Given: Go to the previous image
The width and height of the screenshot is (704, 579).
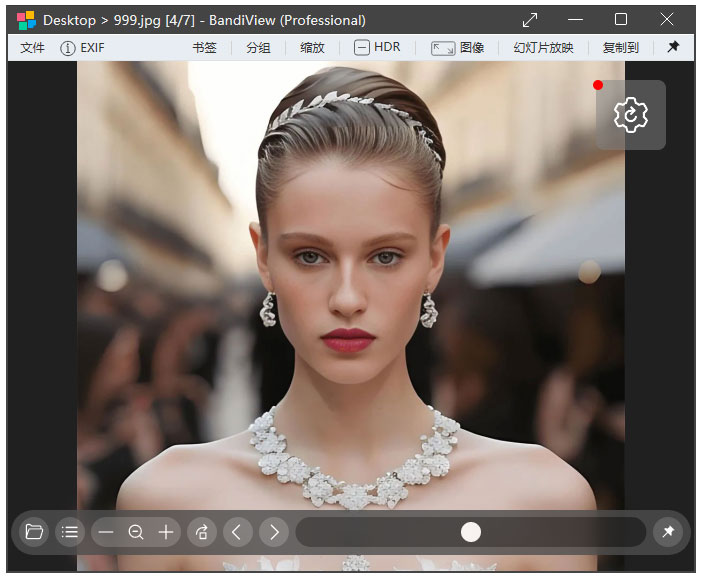Looking at the screenshot, I should click(238, 532).
